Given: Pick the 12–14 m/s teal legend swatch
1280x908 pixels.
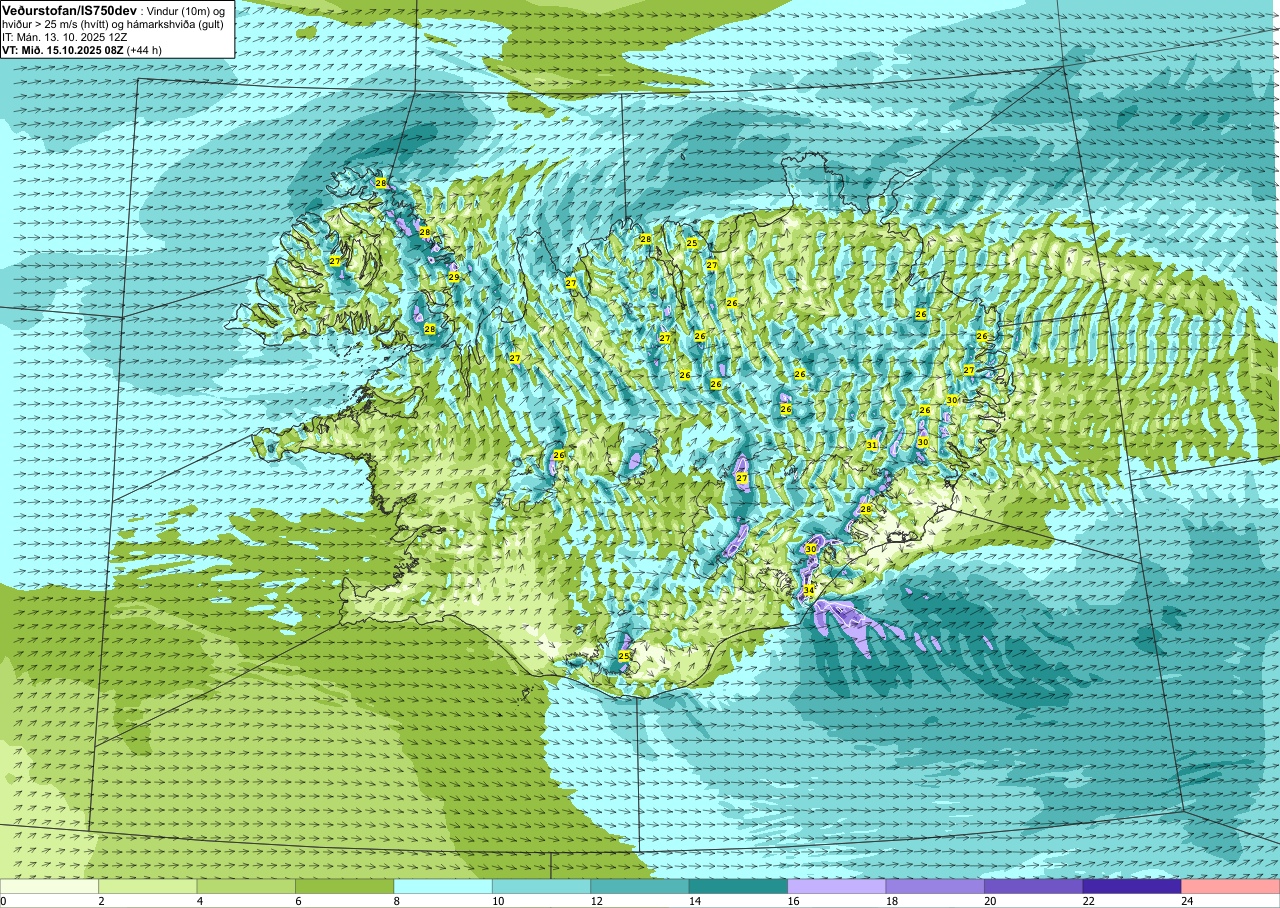Looking at the screenshot, I should [x=640, y=886].
